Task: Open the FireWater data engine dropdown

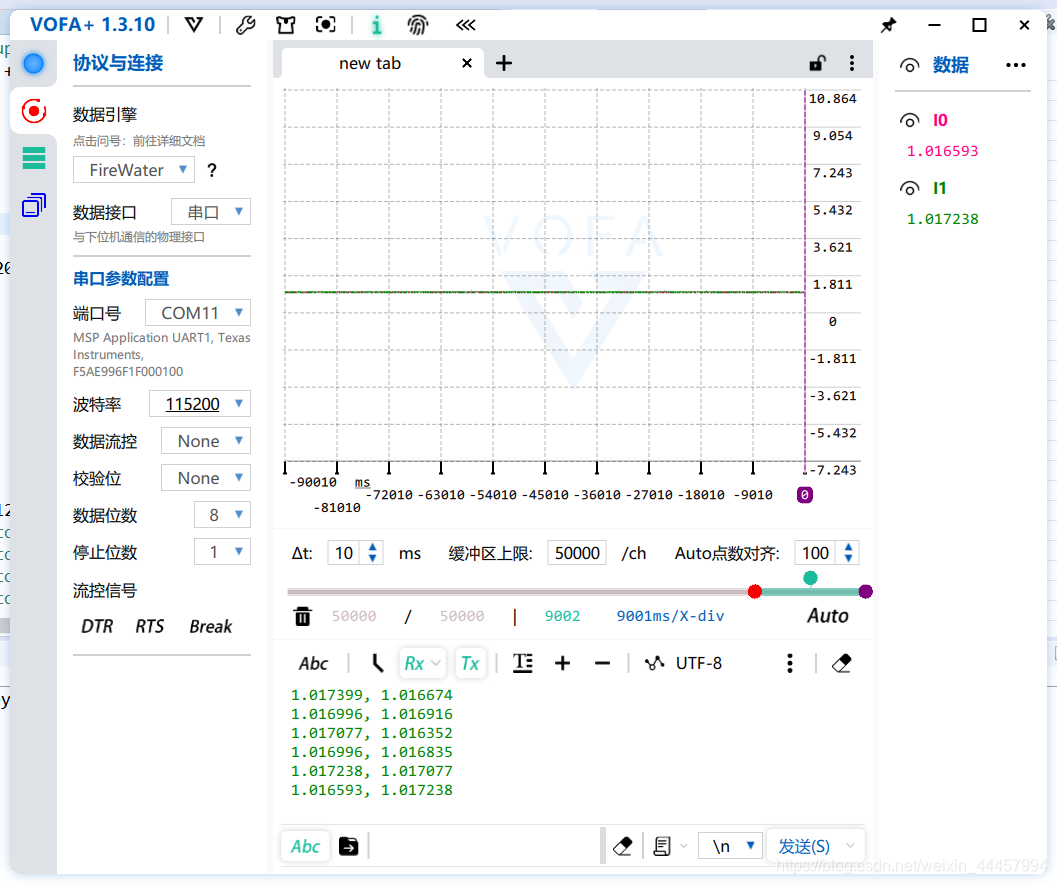Action: click(133, 170)
